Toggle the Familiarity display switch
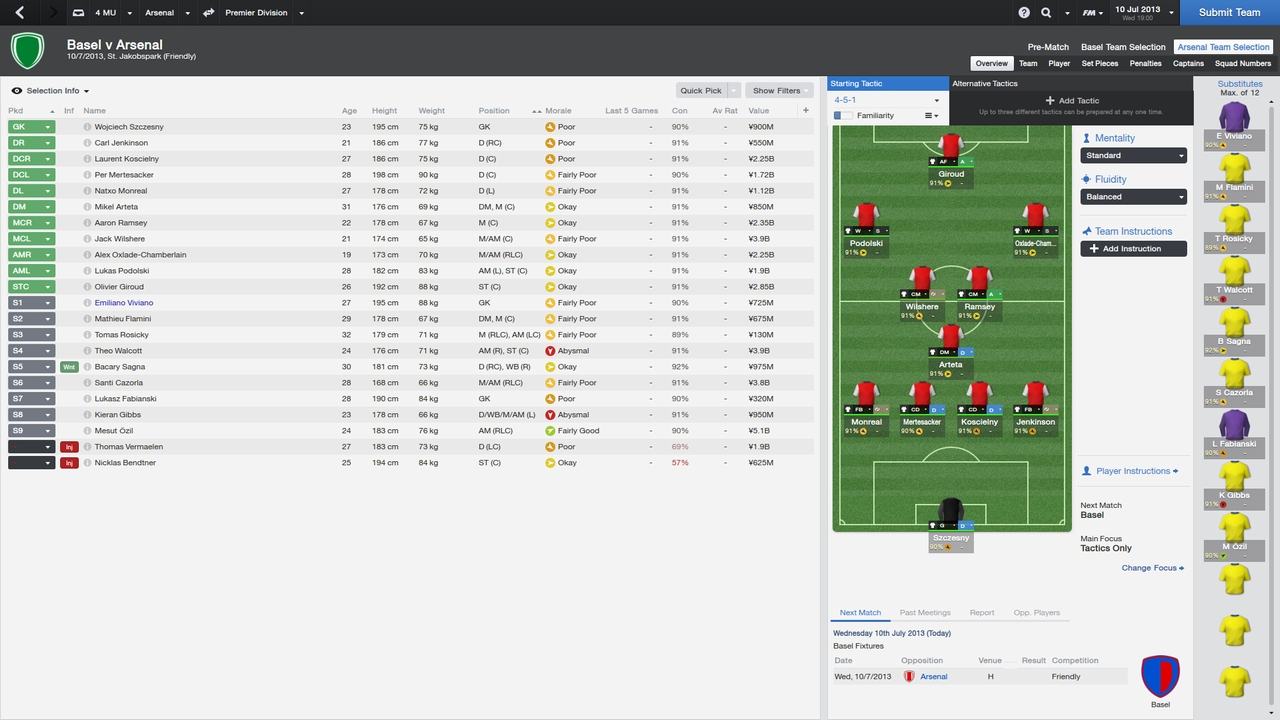Image resolution: width=1280 pixels, height=720 pixels. [x=843, y=116]
